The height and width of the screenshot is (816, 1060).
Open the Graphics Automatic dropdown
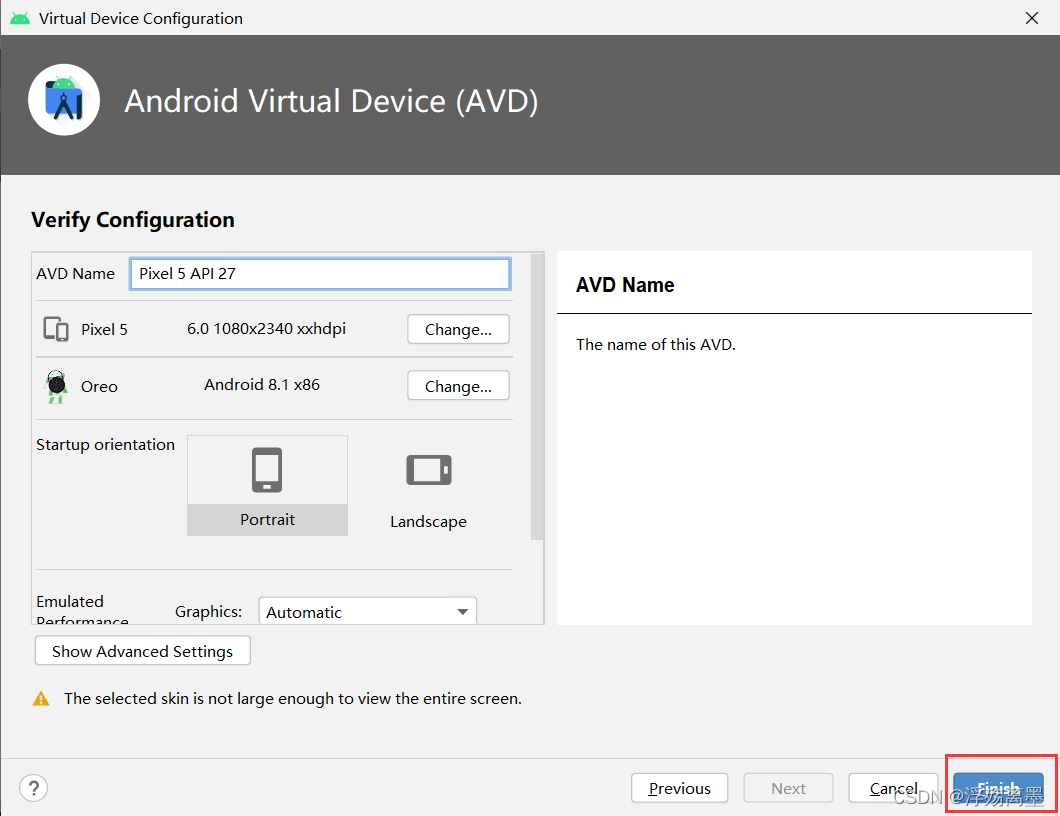368,611
